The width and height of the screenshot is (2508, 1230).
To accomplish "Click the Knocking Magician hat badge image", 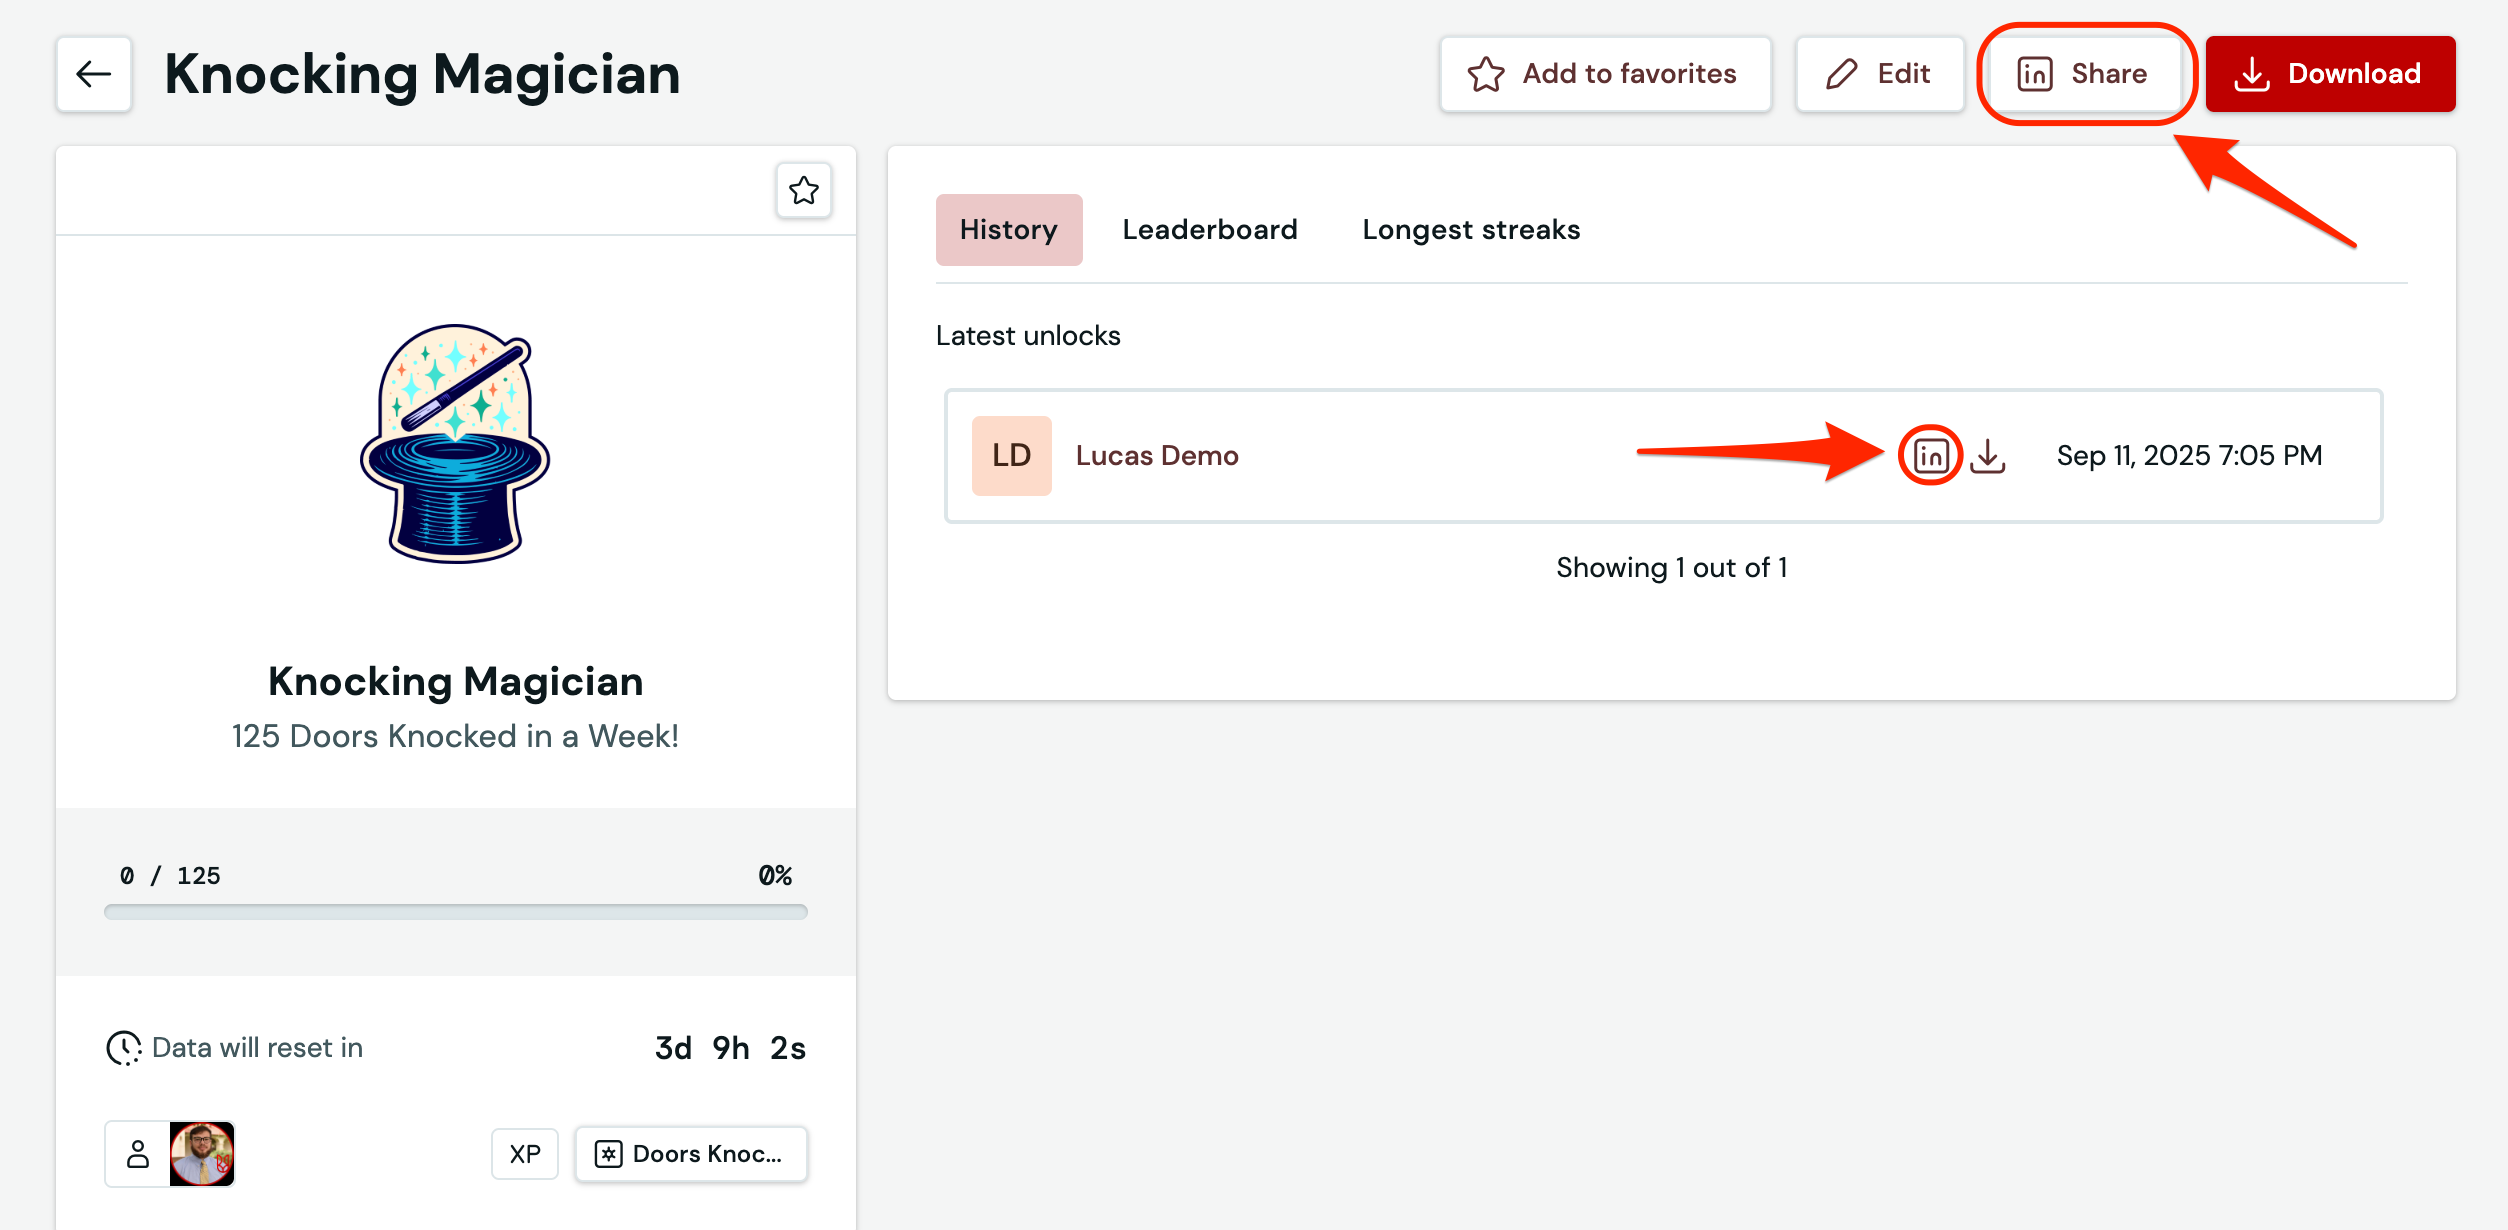I will pos(456,444).
